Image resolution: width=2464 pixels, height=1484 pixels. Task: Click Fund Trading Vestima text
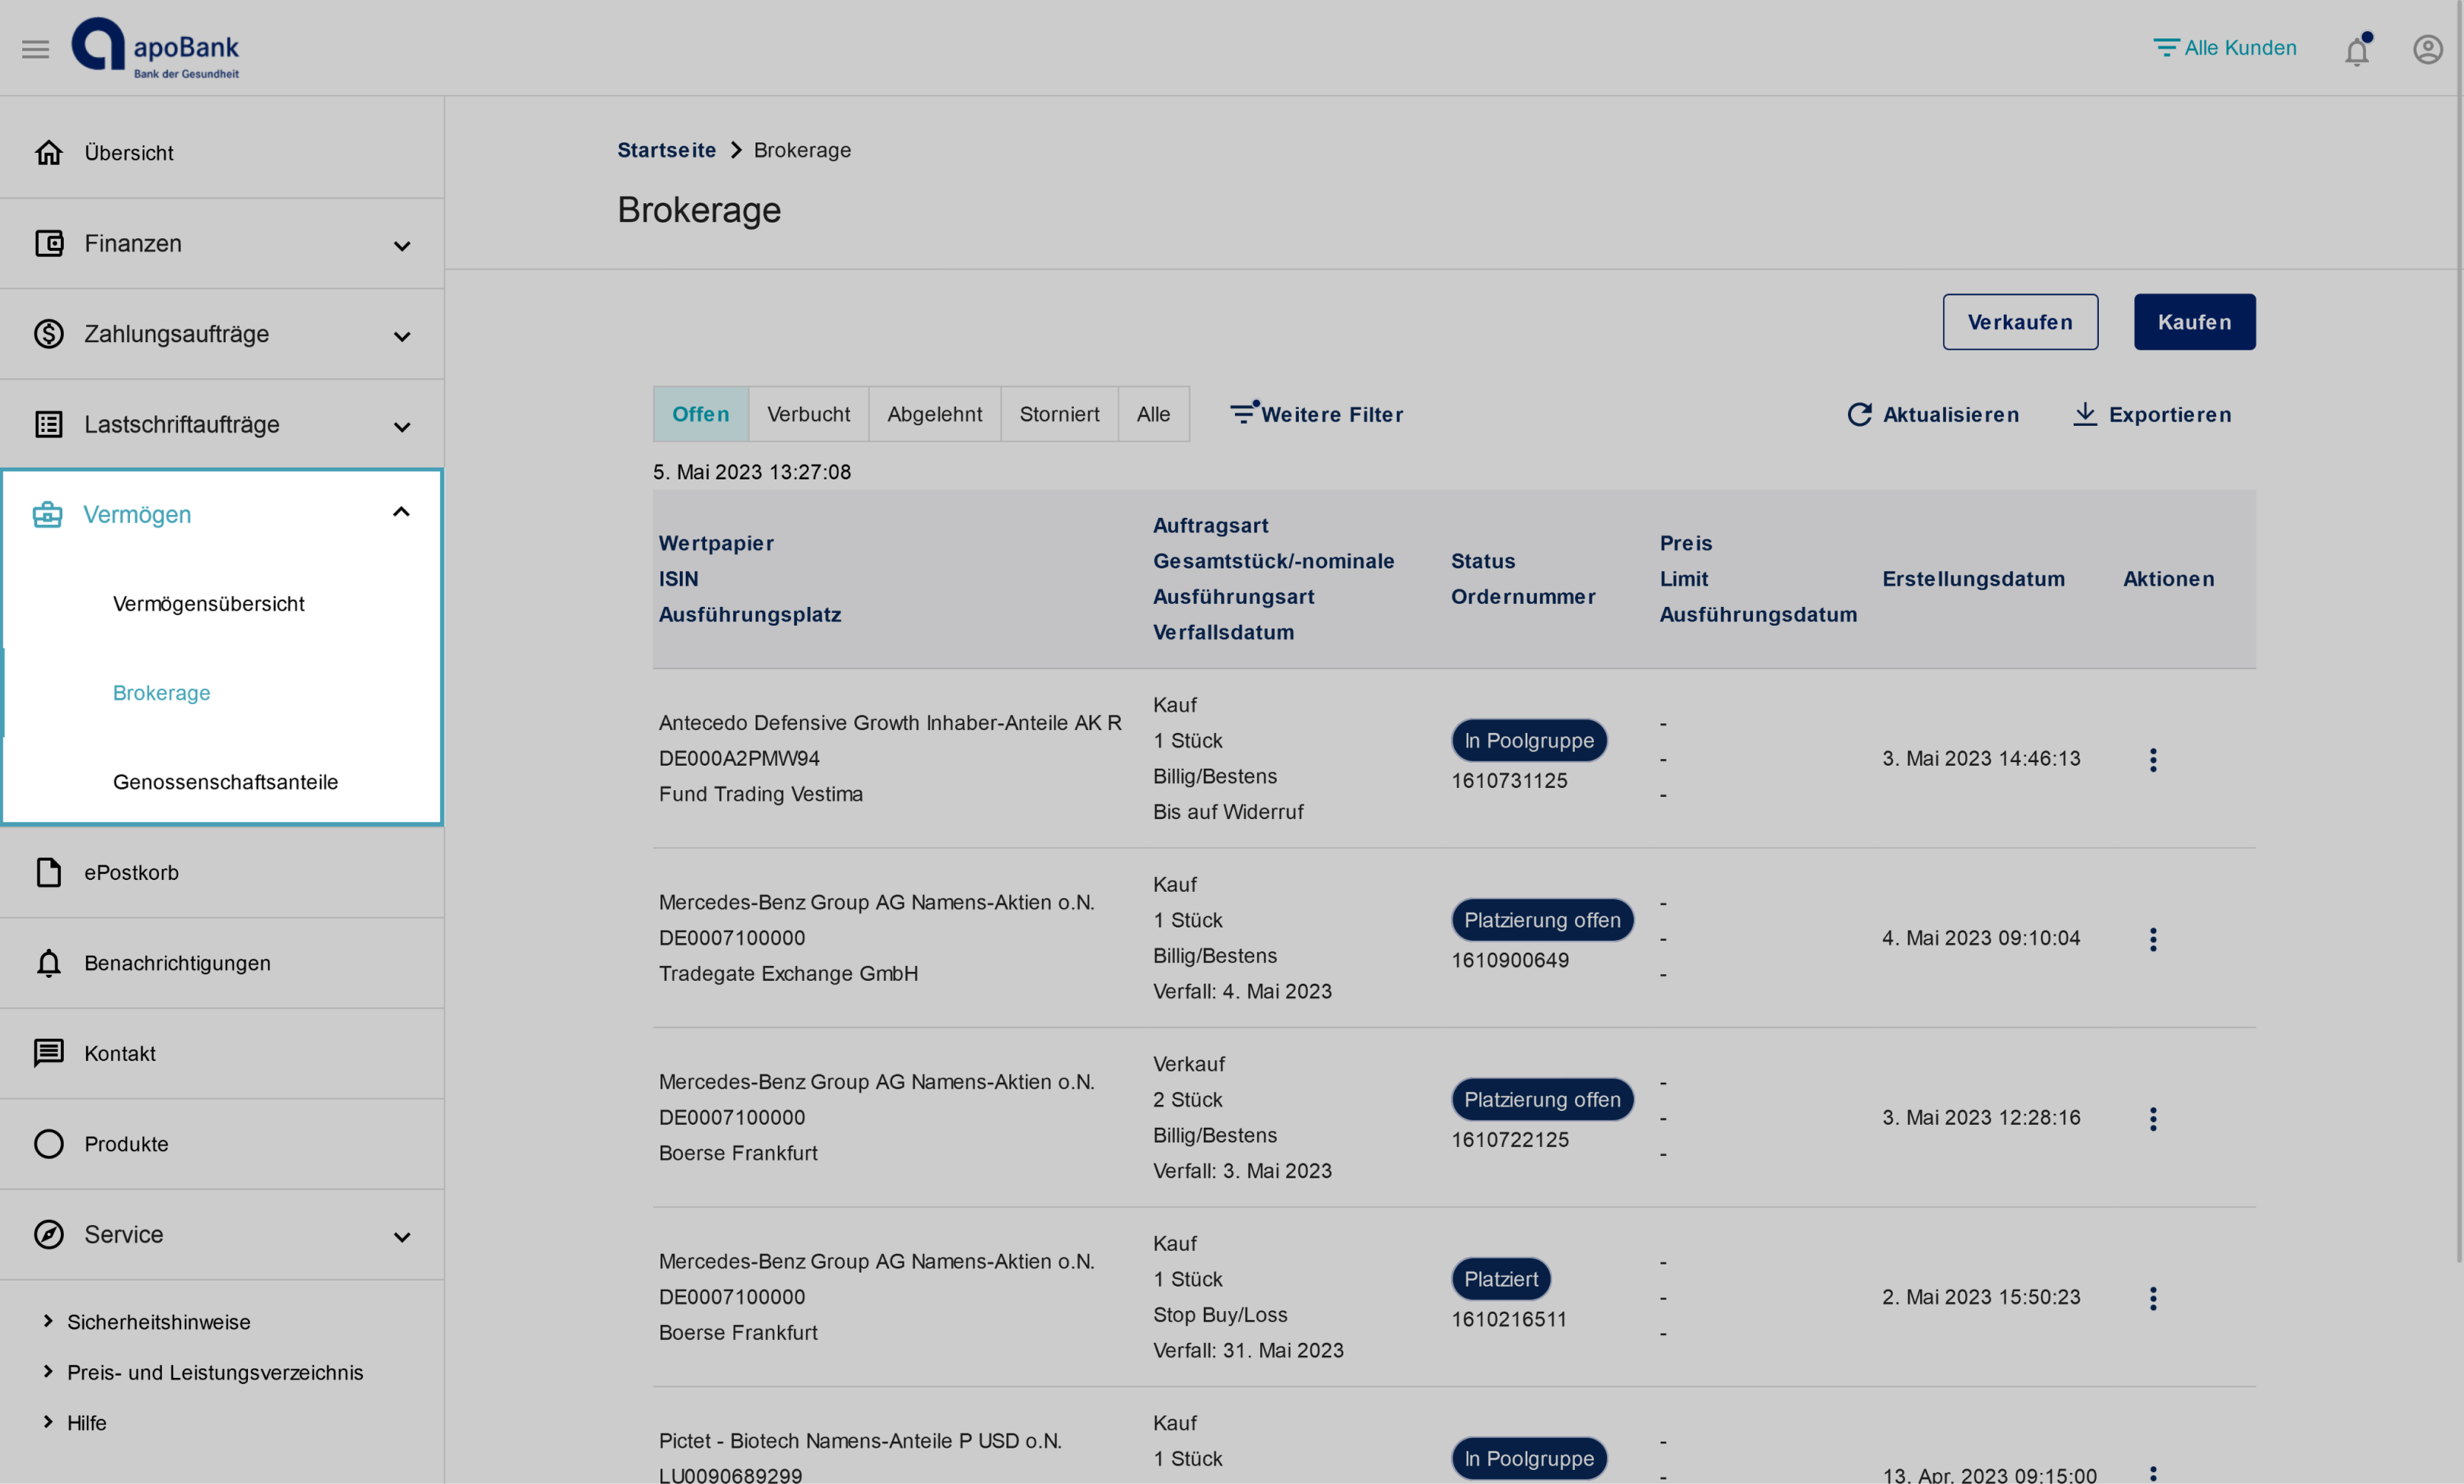point(760,794)
